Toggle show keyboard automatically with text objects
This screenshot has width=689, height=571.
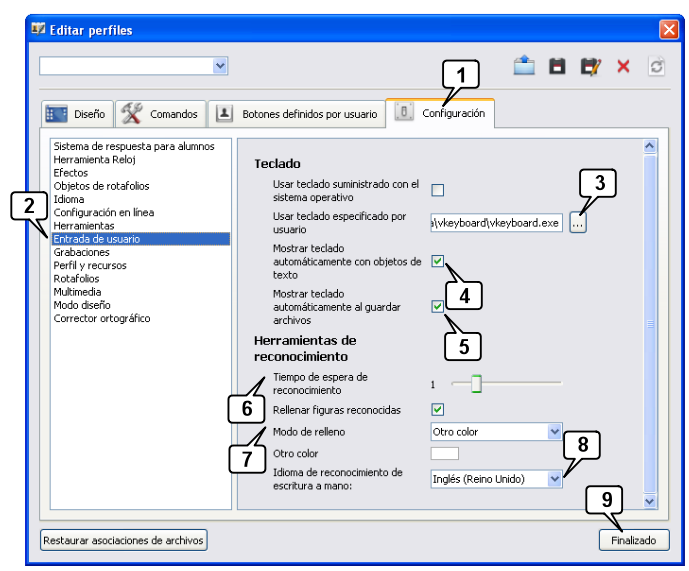(x=437, y=261)
